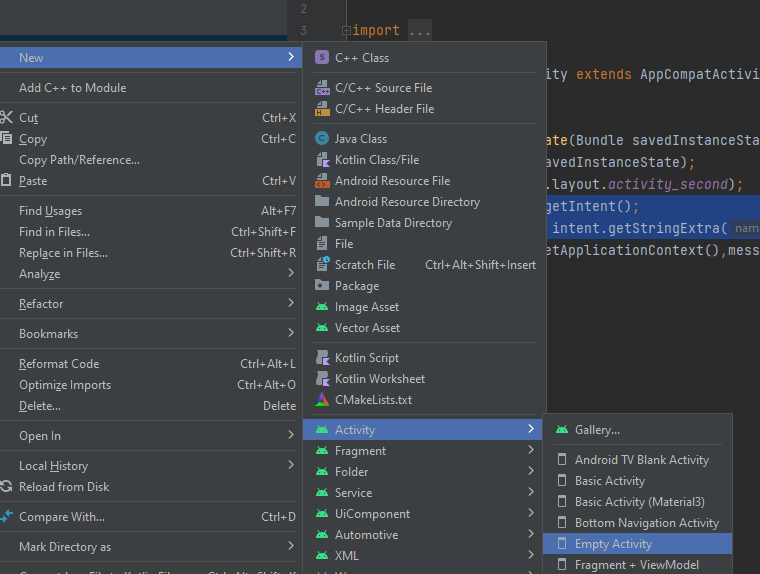Expand the Fragment submenu arrow
Image resolution: width=760 pixels, height=574 pixels.
(x=531, y=451)
